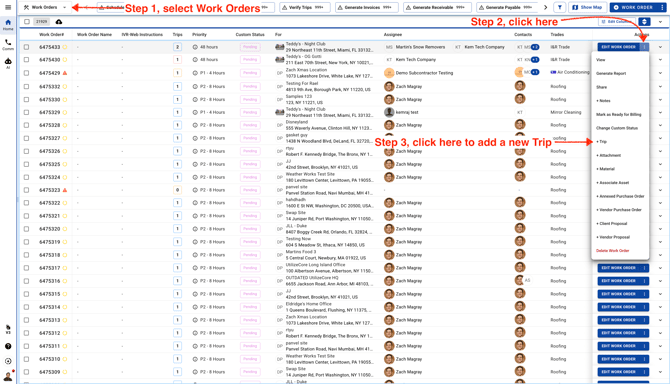Click Edit Work Order for 6475316
Viewport: 670px width, 384px height.
(618, 281)
